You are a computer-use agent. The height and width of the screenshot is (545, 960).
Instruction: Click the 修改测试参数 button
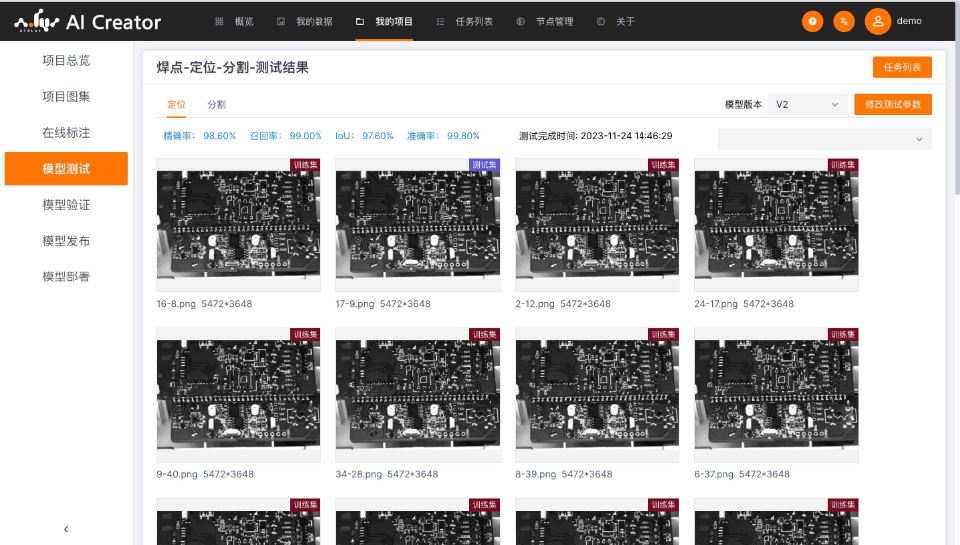(893, 104)
